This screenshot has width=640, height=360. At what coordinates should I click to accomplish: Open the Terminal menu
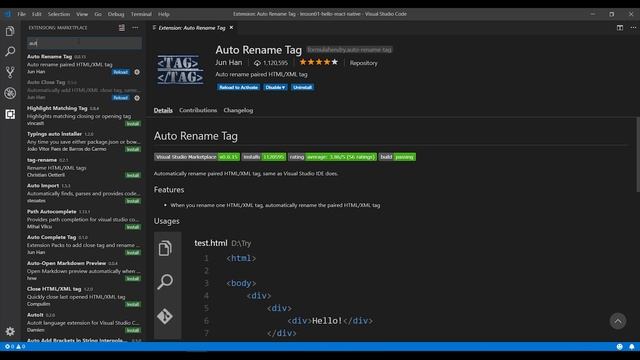[x=141, y=14]
